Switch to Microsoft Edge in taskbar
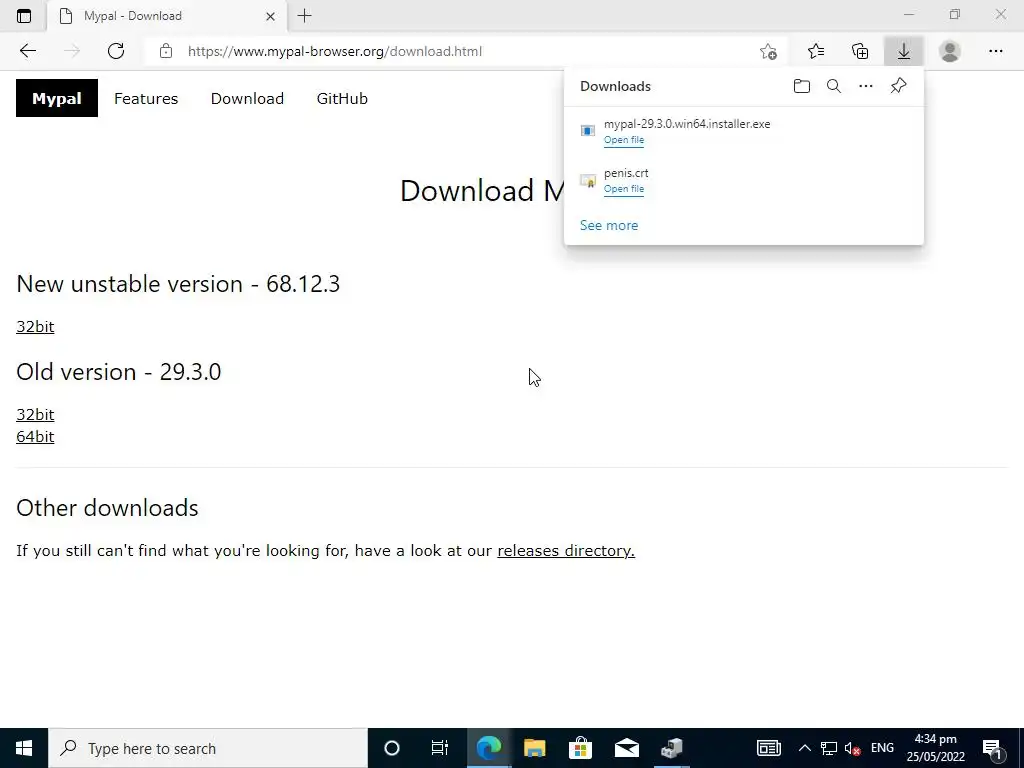1024x768 pixels. (488, 748)
